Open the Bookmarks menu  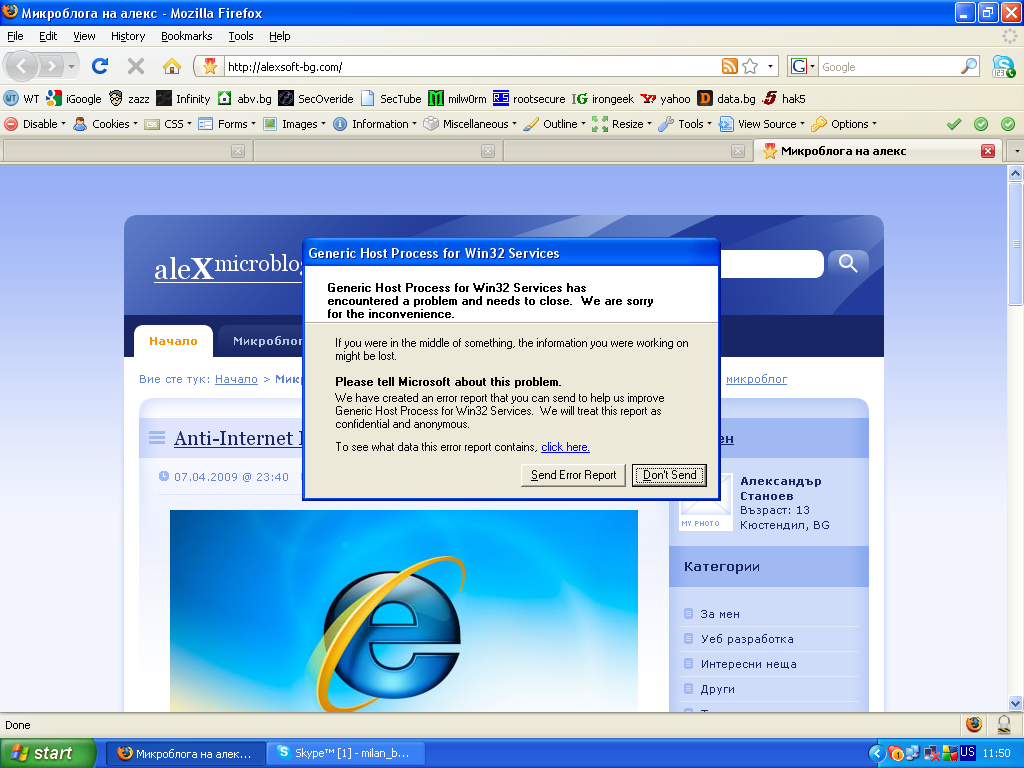[187, 36]
